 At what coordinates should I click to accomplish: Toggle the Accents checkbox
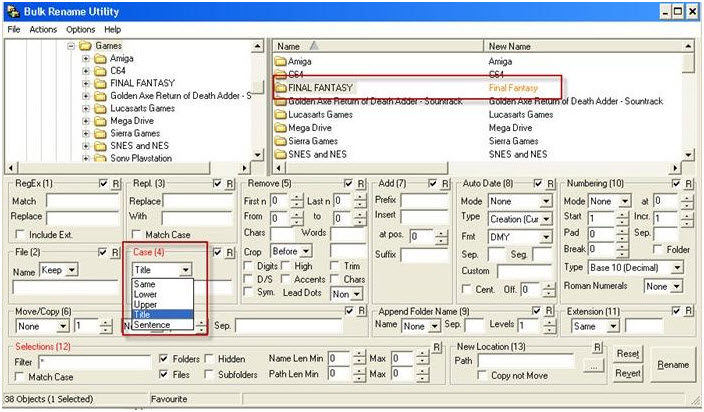pyautogui.click(x=285, y=279)
